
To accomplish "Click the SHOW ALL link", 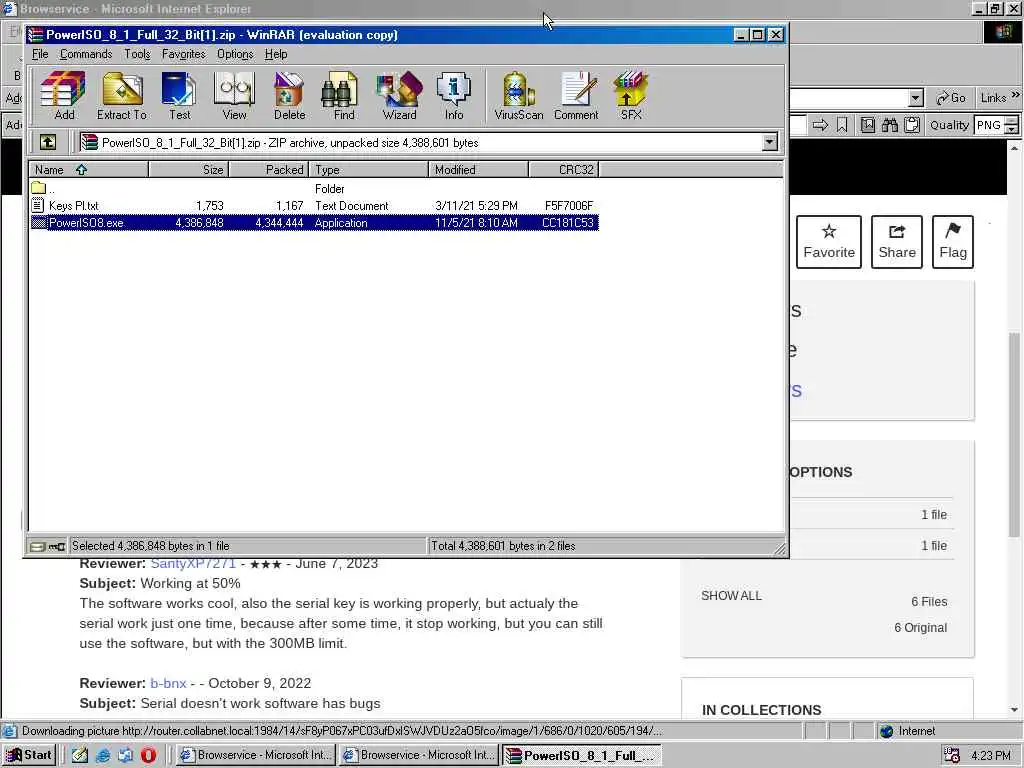I will point(731,596).
